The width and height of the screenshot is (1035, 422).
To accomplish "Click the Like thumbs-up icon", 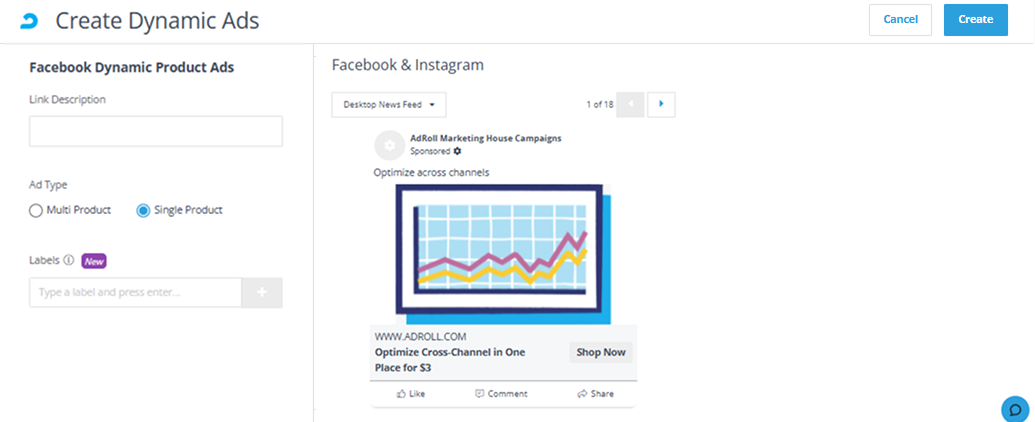I will [x=401, y=394].
